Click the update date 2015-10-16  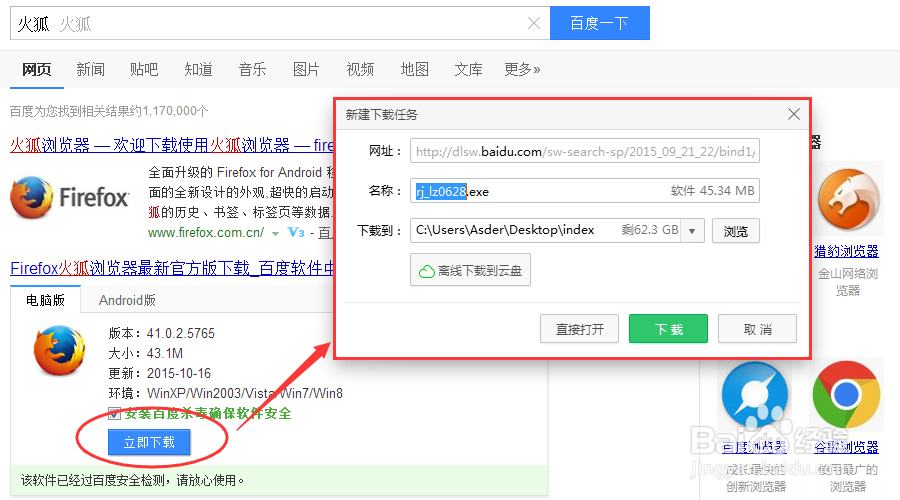(179, 373)
